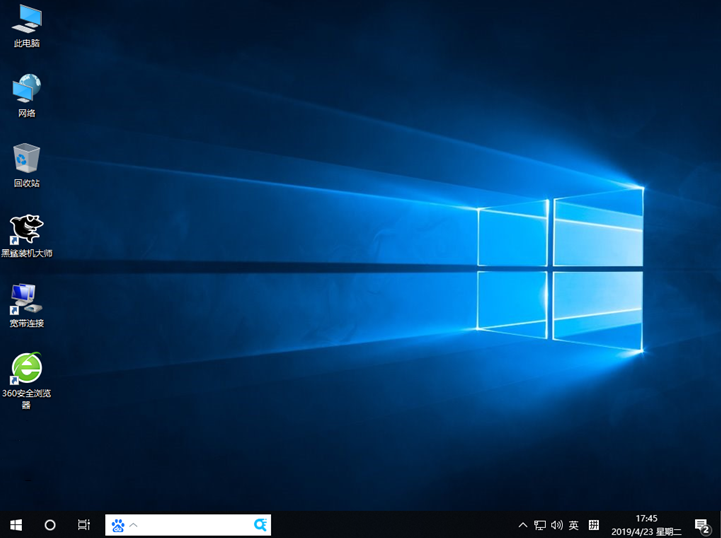
Task: Open the Action Center notifications icon
Action: coord(702,525)
